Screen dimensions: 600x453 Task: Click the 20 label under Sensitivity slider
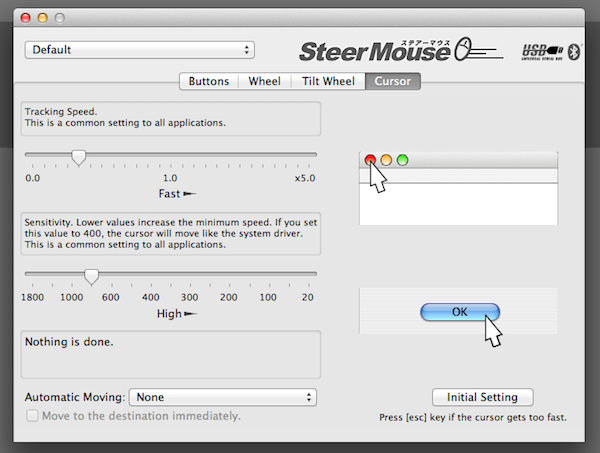308,297
